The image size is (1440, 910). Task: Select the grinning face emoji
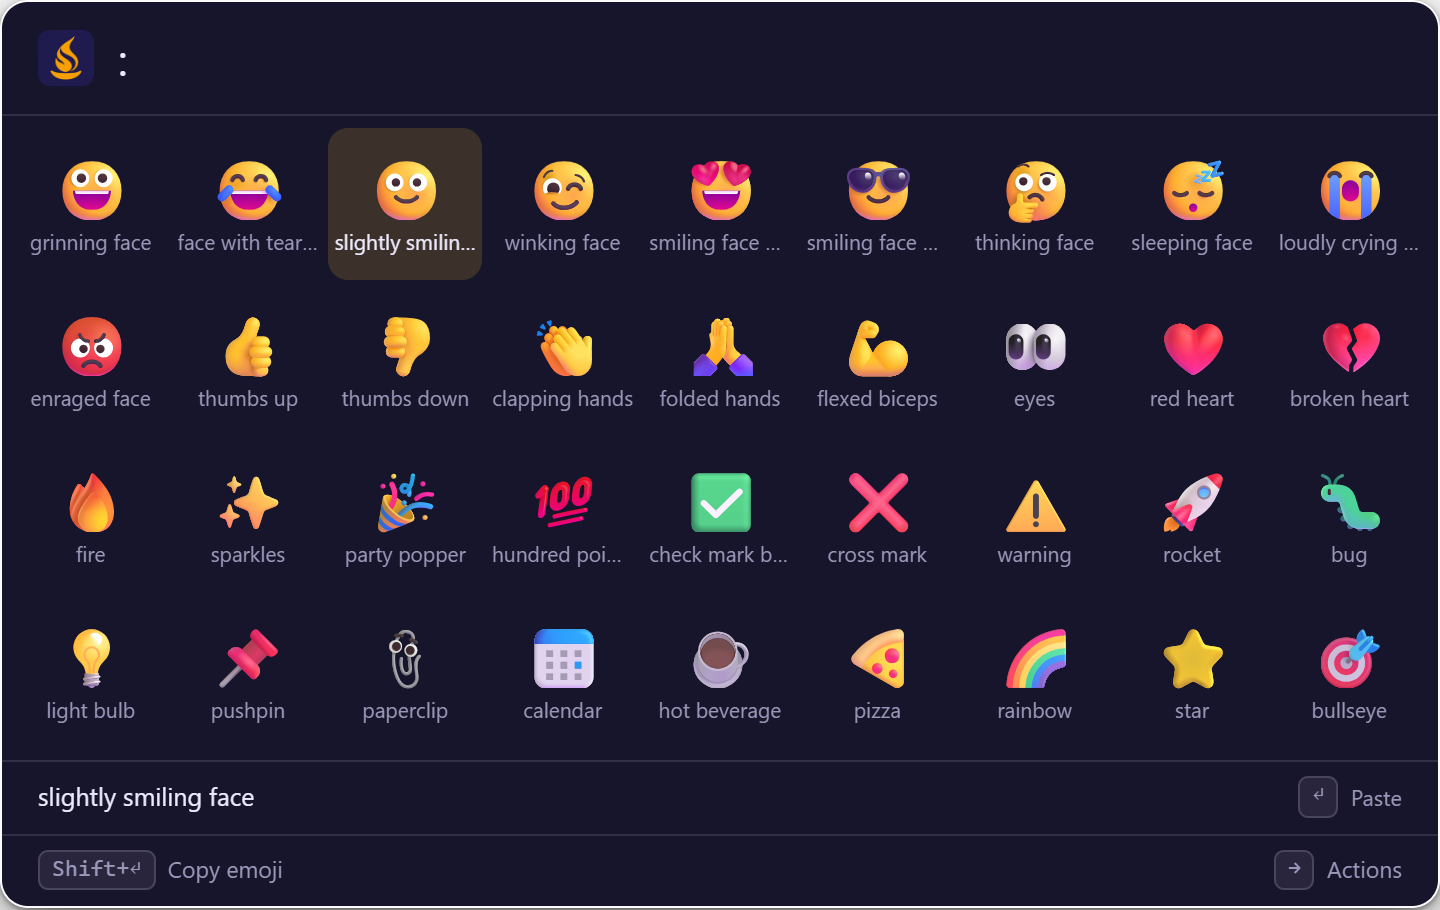(91, 204)
